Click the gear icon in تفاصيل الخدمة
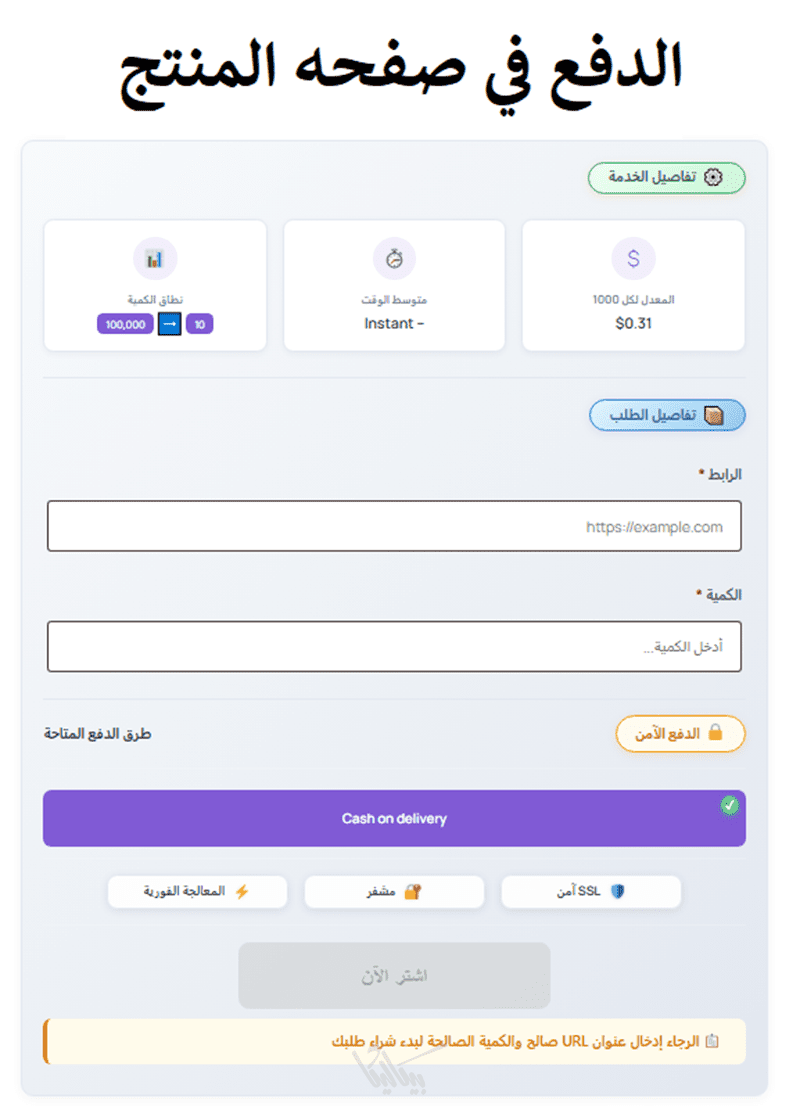 pos(713,177)
